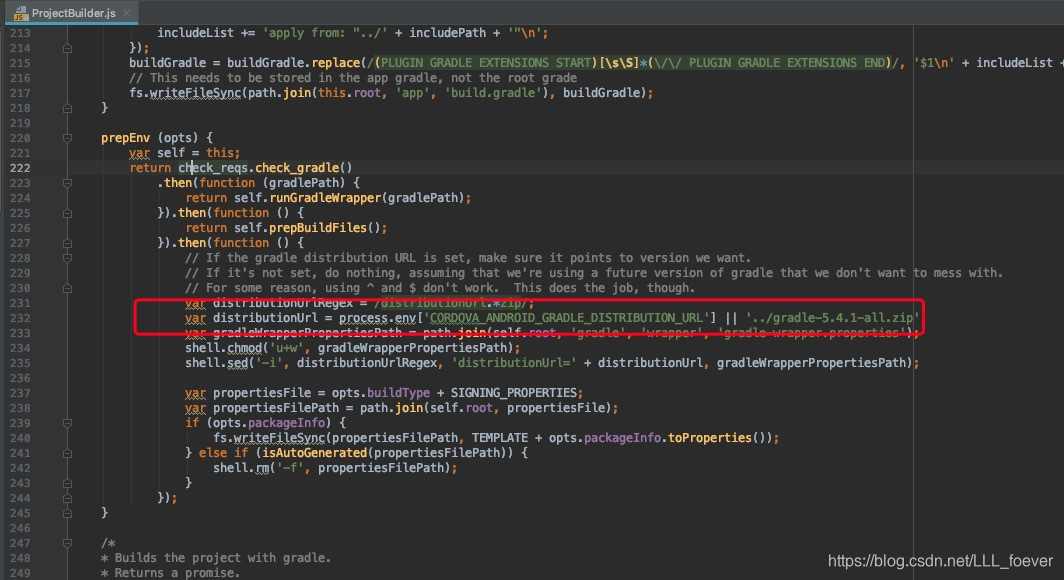
Task: Click the '../gradle-5.4.1-all.zip' string
Action: (x=832, y=317)
